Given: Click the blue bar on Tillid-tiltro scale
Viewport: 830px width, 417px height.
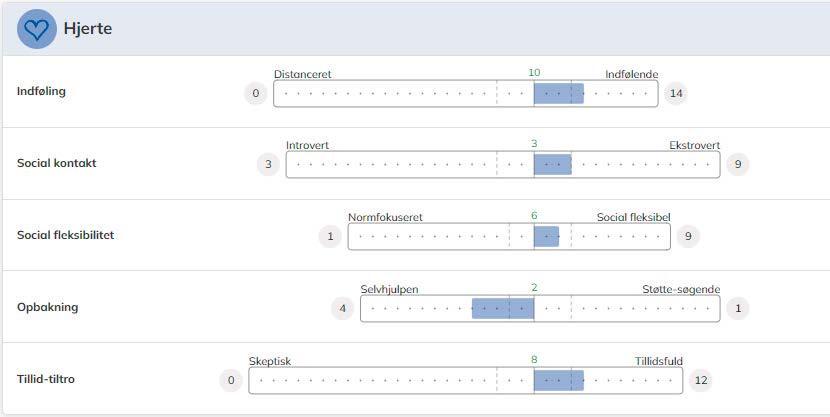Looking at the screenshot, I should [x=558, y=380].
